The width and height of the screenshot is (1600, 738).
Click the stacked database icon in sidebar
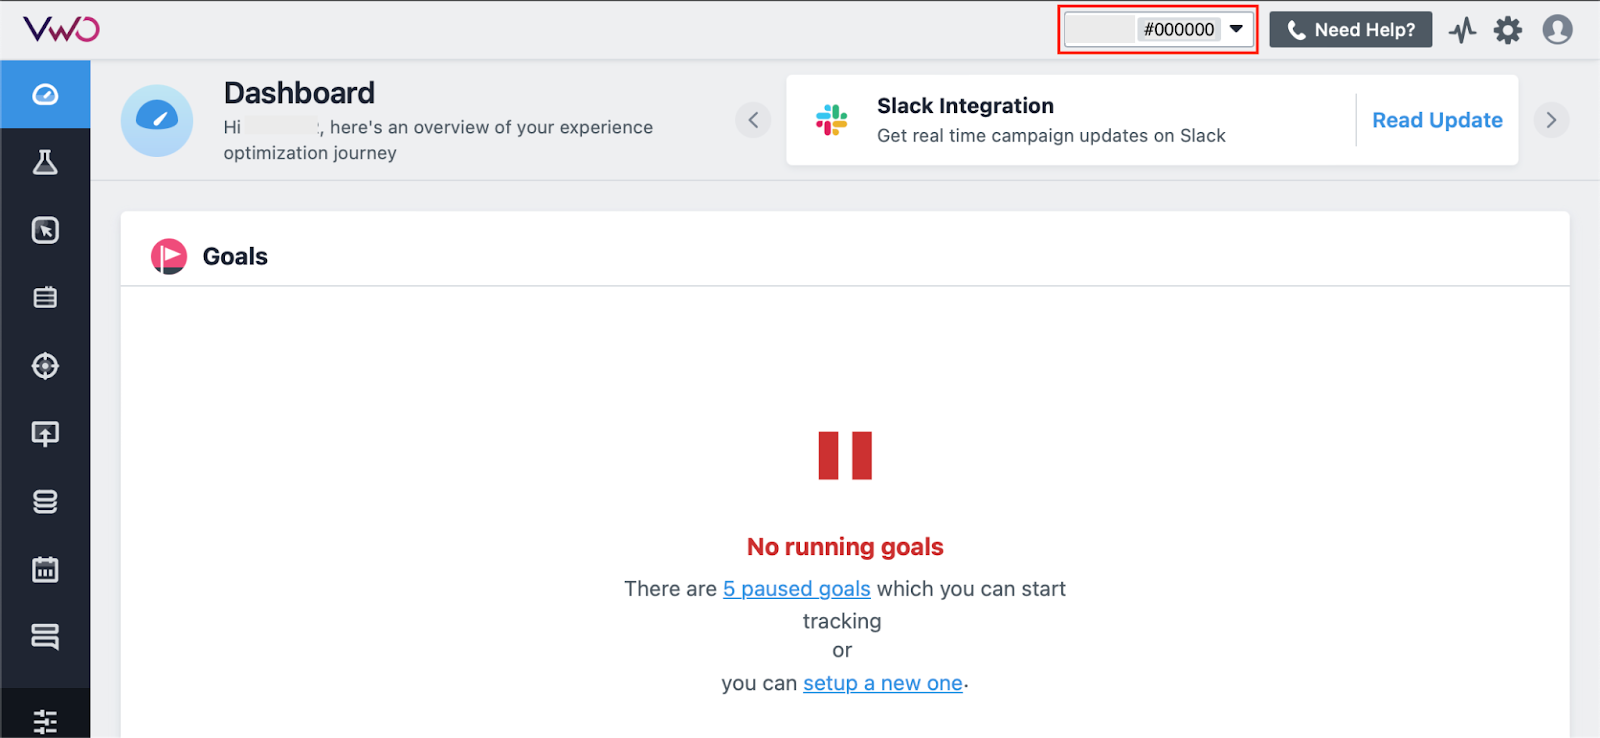(x=45, y=502)
